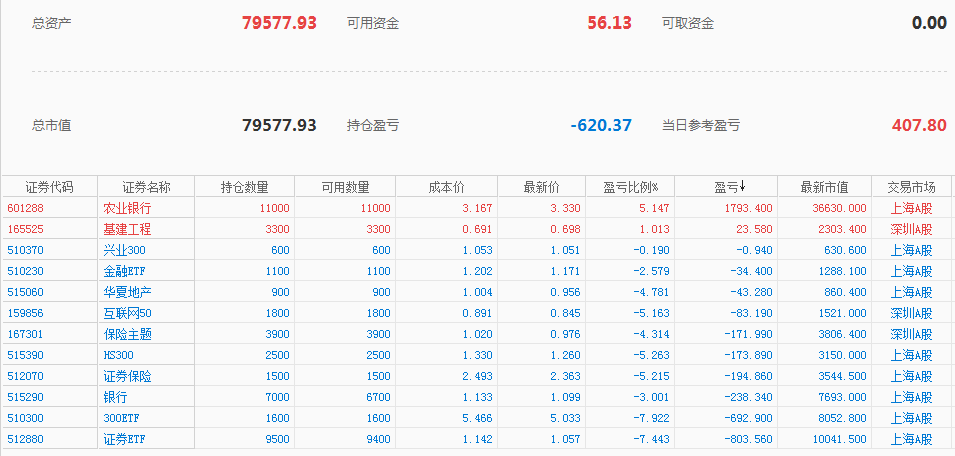Click the 当日参考盈亏 label

tap(702, 125)
